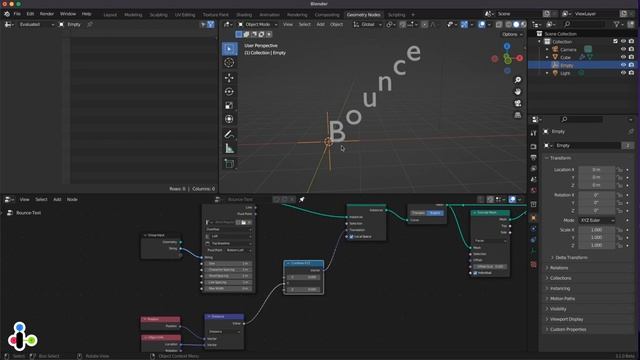Open the node editor Add menu
The width and height of the screenshot is (640, 360).
point(57,200)
